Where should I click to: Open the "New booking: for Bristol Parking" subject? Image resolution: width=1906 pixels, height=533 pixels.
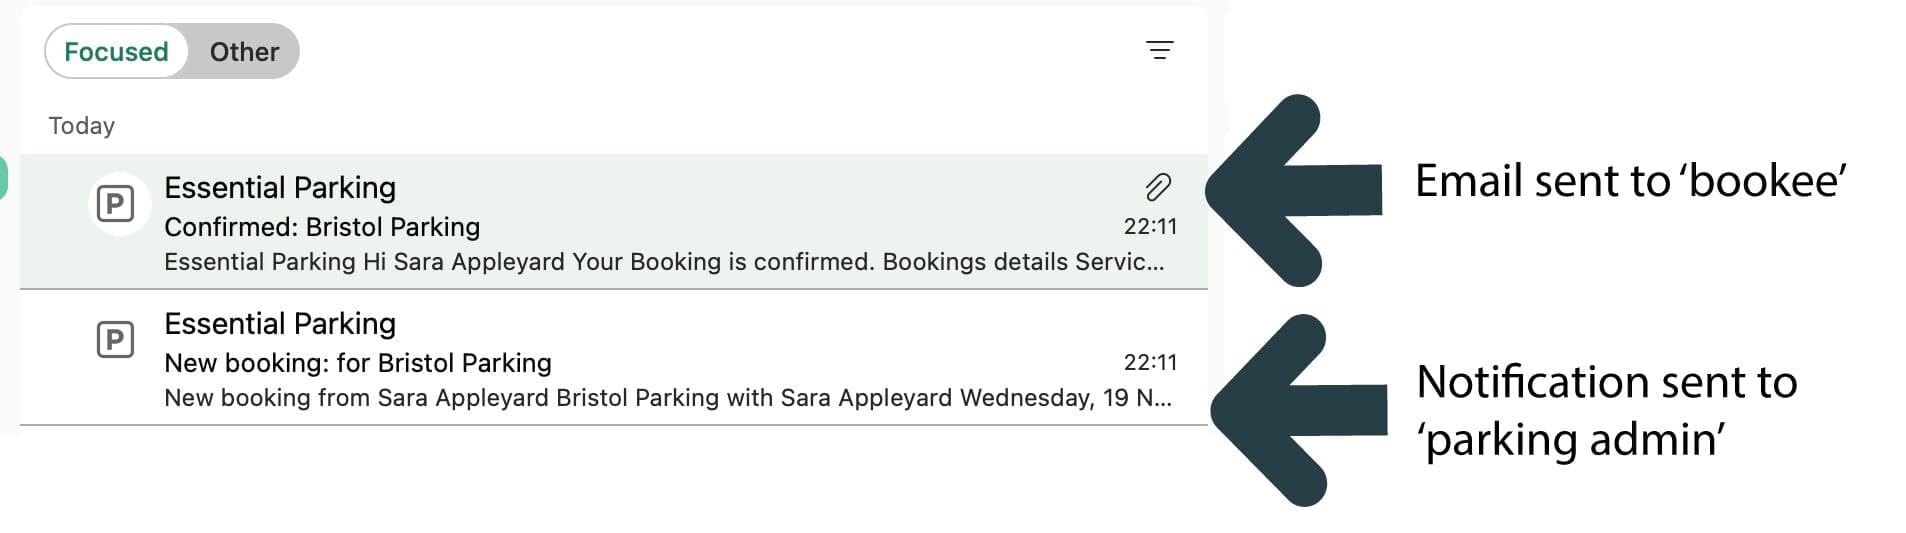click(358, 363)
